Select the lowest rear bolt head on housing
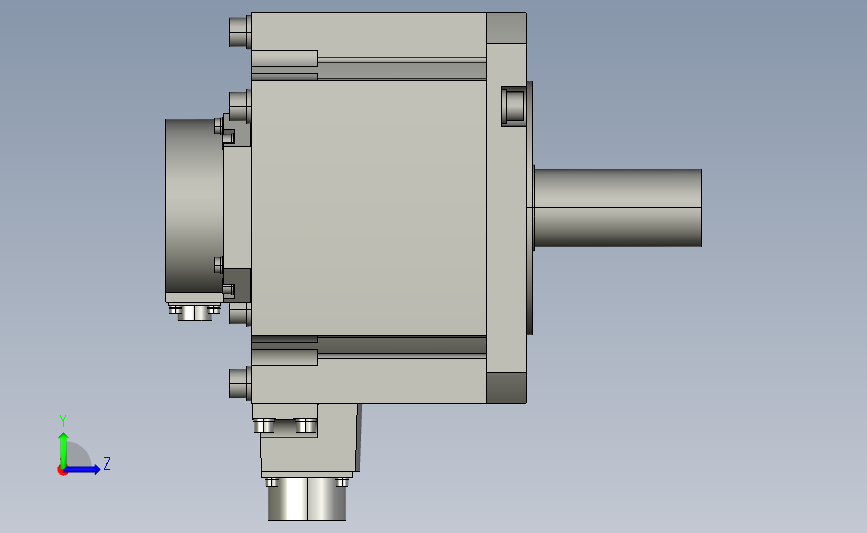This screenshot has height=533, width=867. click(x=240, y=383)
